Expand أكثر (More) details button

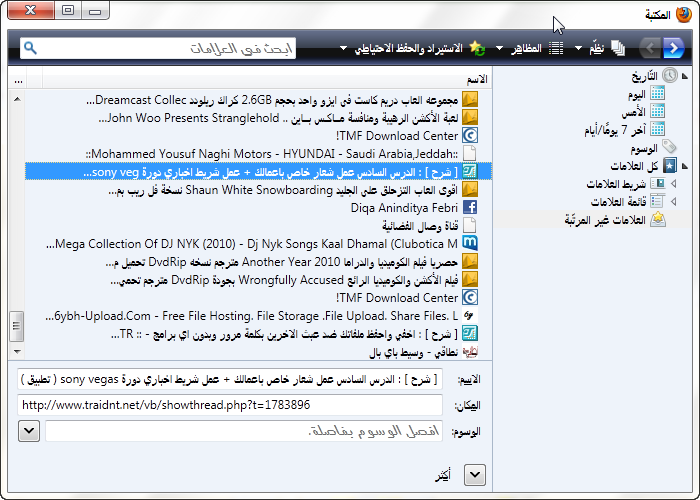(475, 475)
